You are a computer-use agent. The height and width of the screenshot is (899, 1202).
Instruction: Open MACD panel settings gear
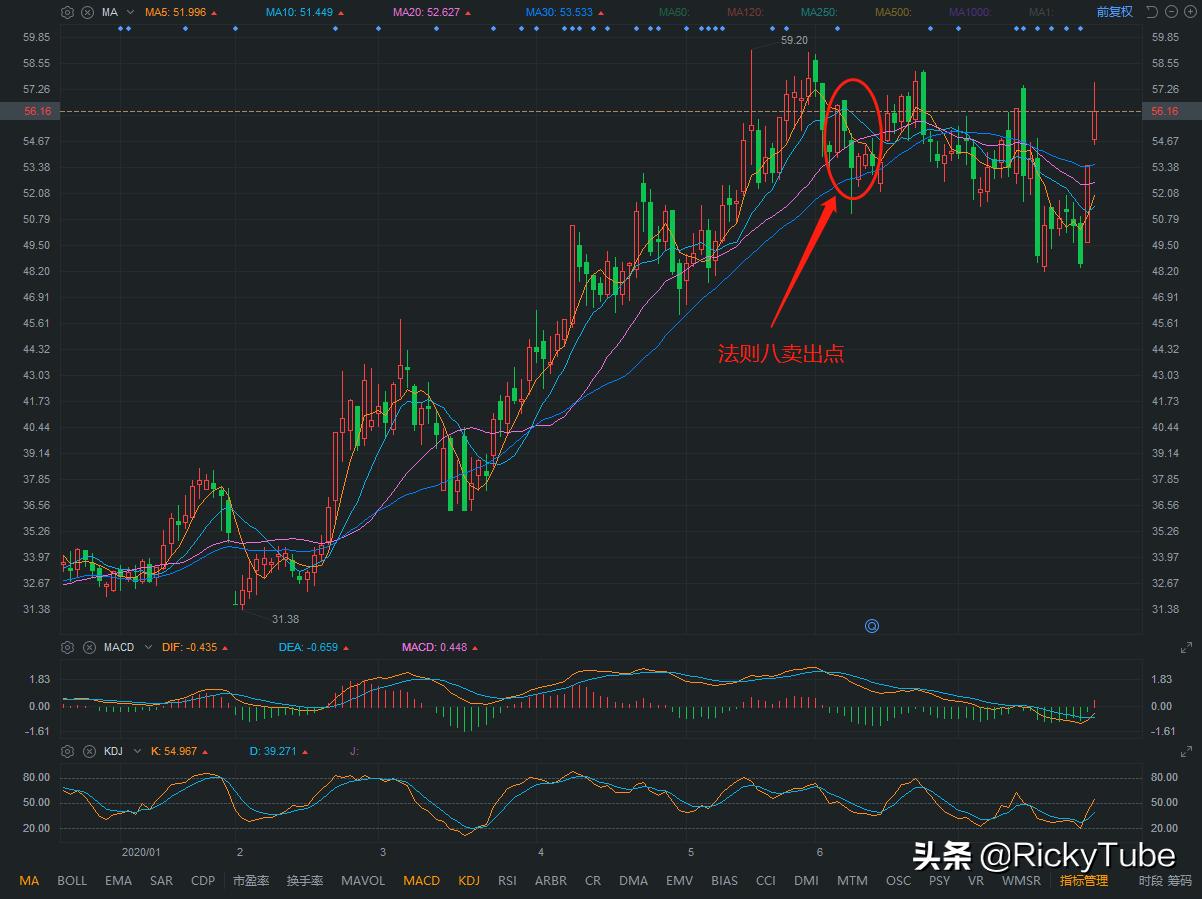68,647
